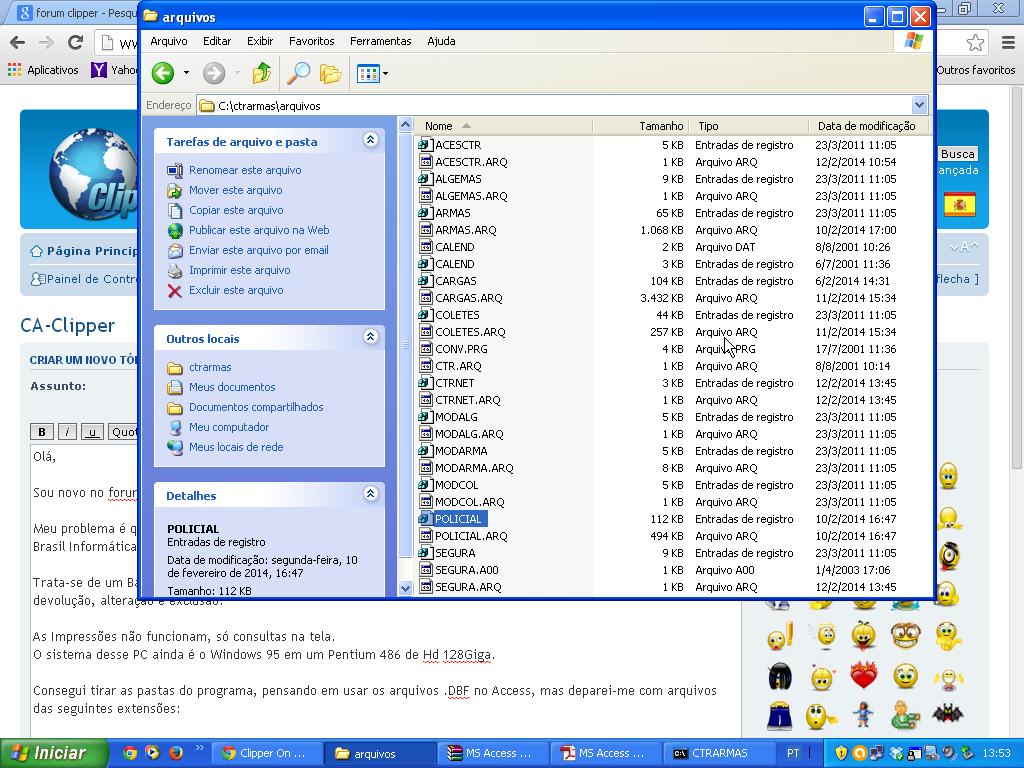Screen dimensions: 1024x768
Task: Click the Spanish flag icon
Action: [x=959, y=205]
